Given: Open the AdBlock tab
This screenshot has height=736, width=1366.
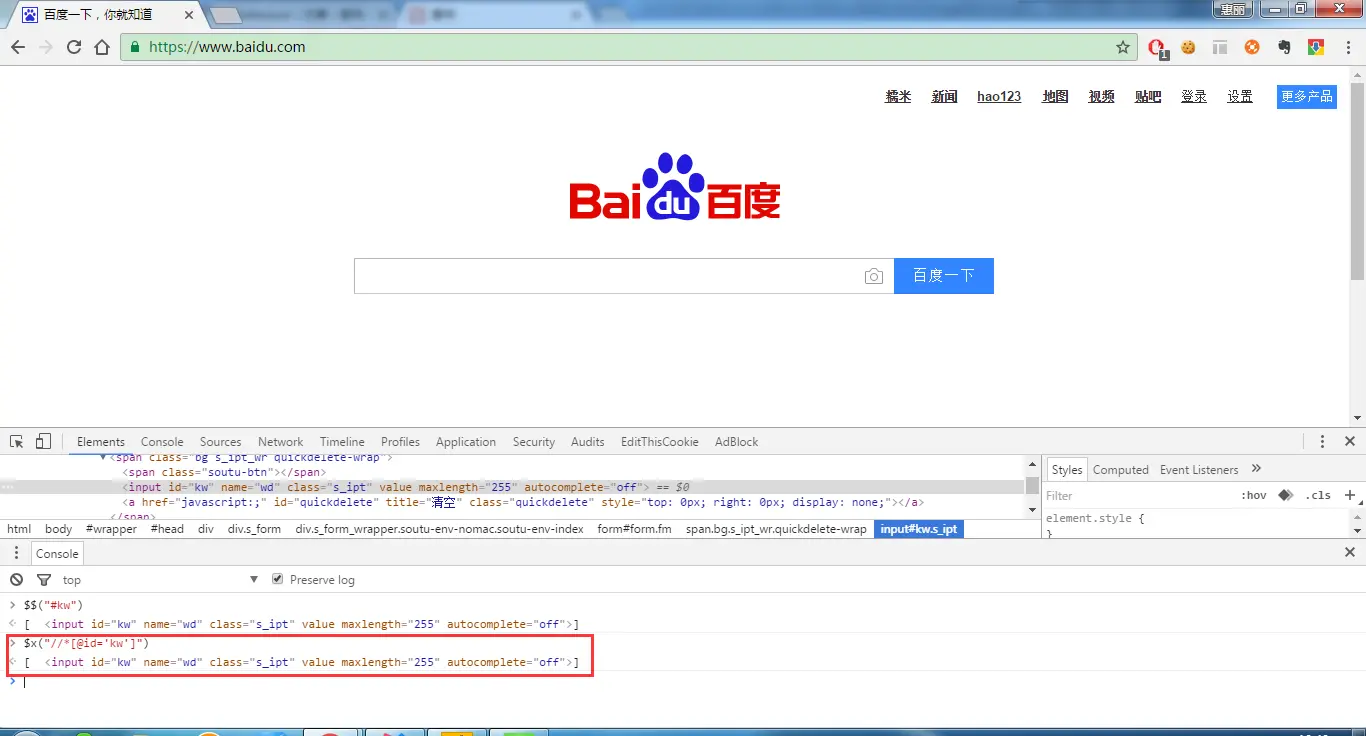Looking at the screenshot, I should [x=736, y=442].
